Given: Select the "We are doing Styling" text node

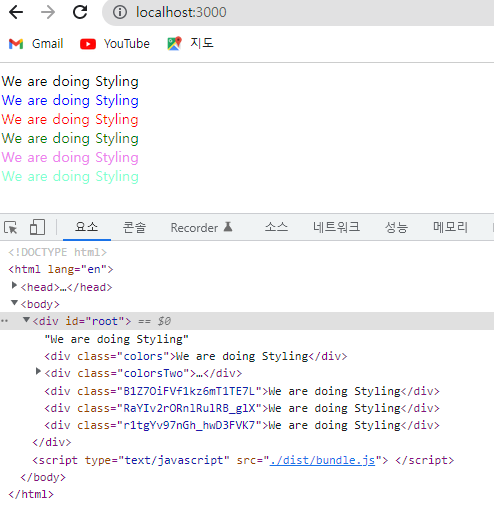Looking at the screenshot, I should tap(117, 339).
